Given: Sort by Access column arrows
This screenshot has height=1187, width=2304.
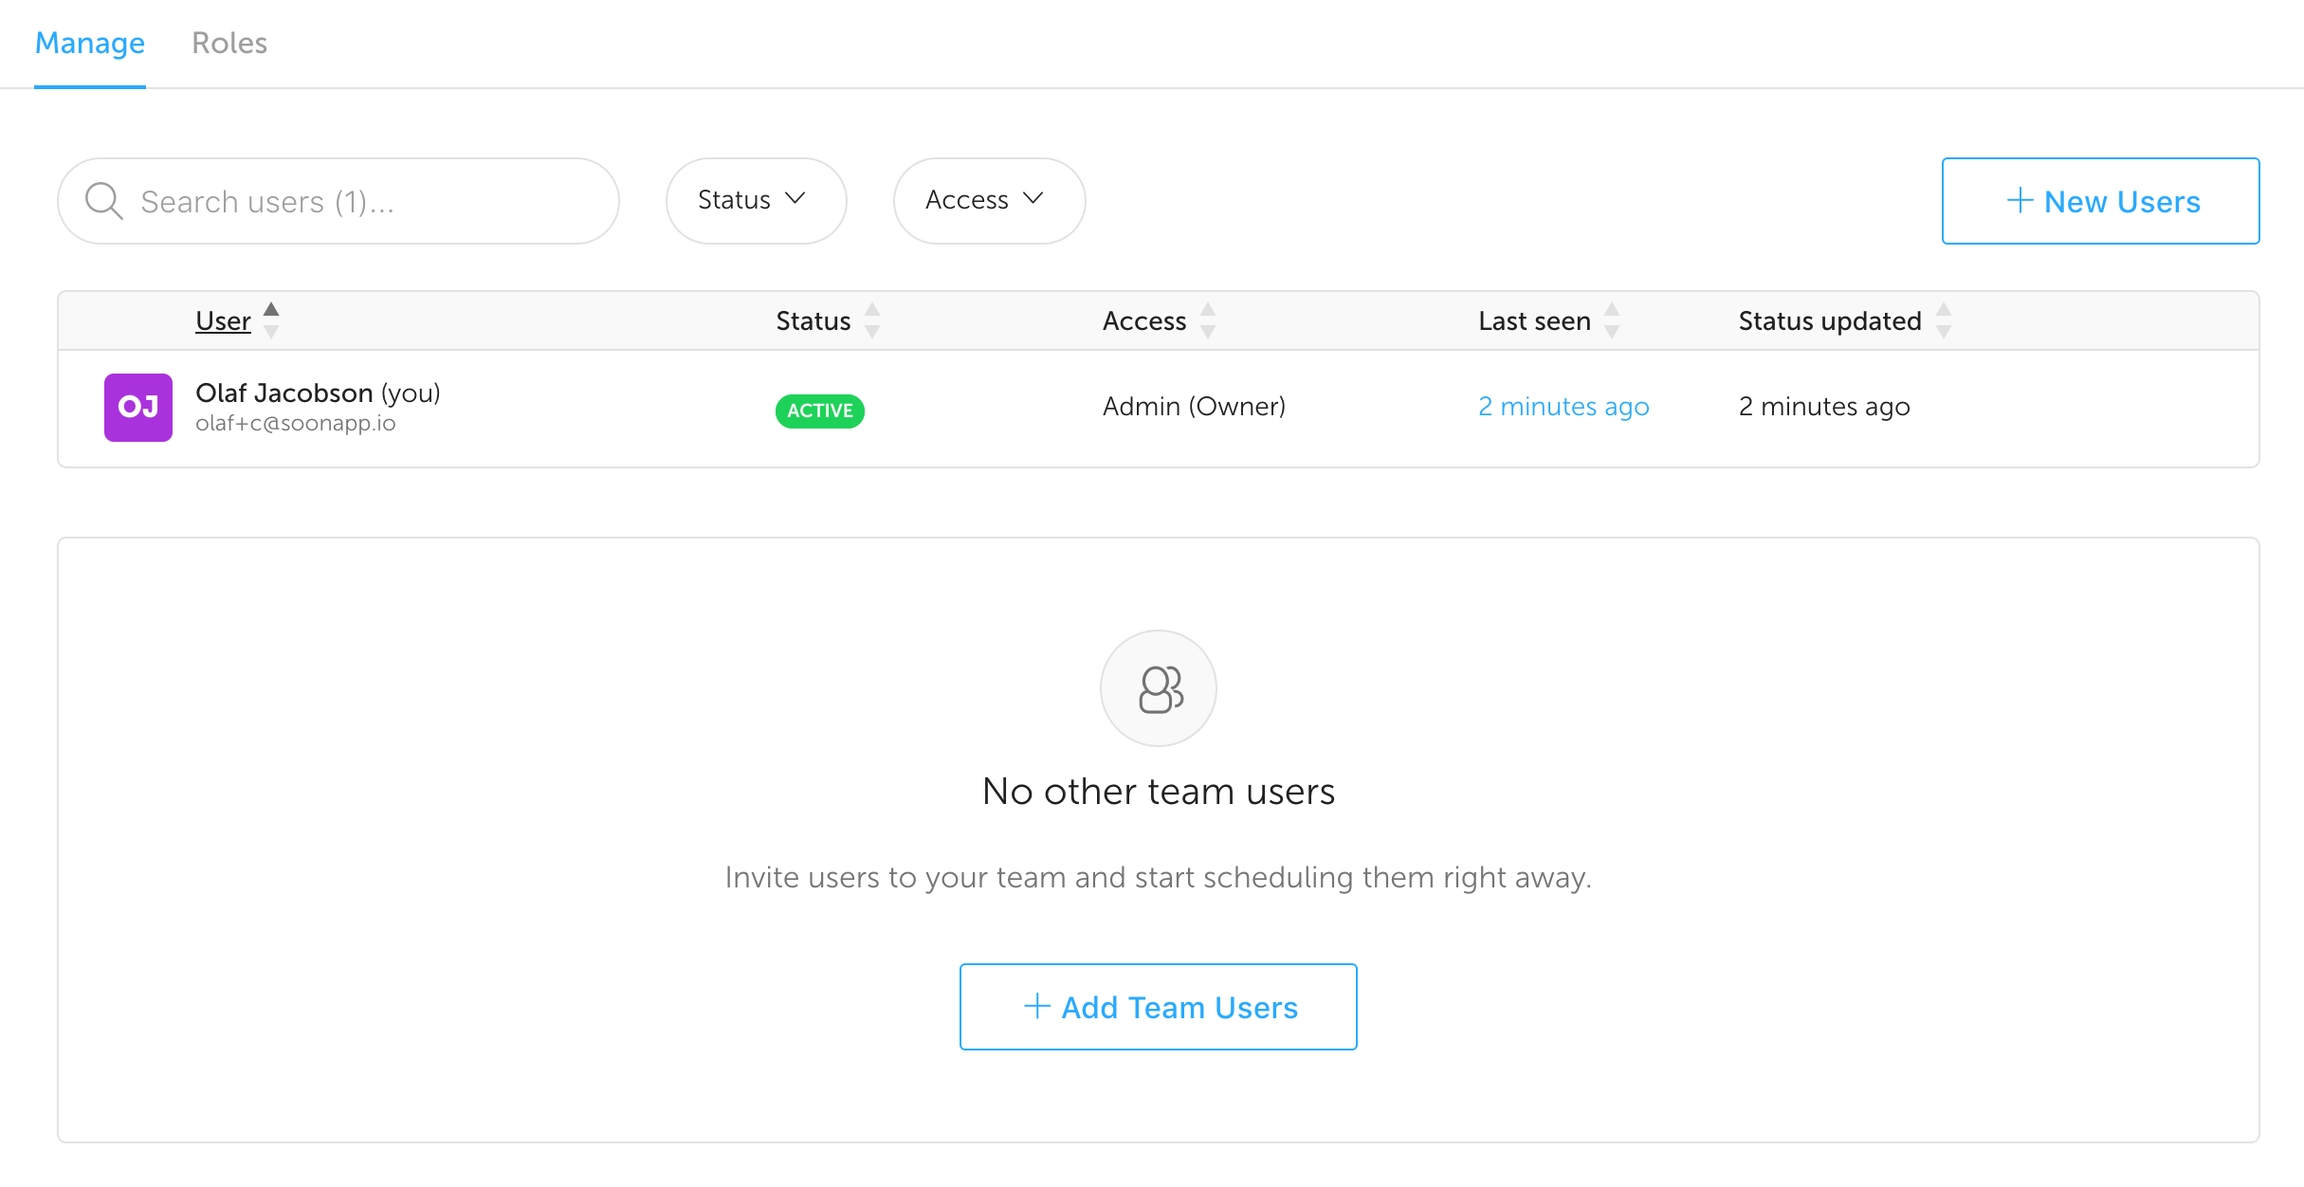Looking at the screenshot, I should pos(1208,320).
